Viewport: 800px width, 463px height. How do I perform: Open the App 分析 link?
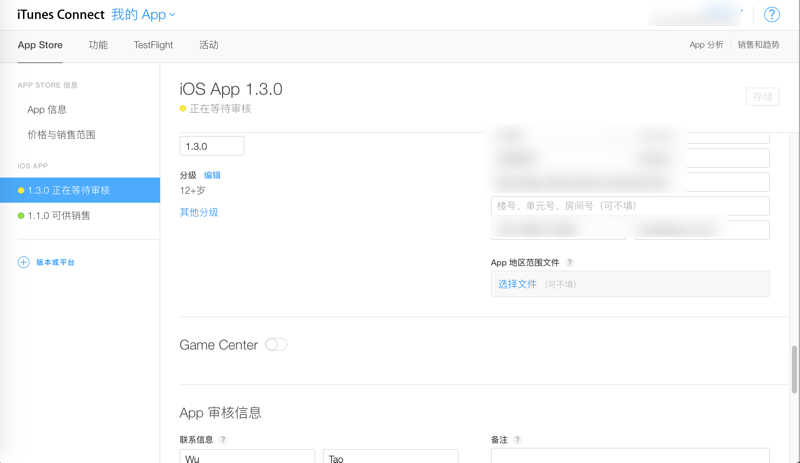click(706, 45)
